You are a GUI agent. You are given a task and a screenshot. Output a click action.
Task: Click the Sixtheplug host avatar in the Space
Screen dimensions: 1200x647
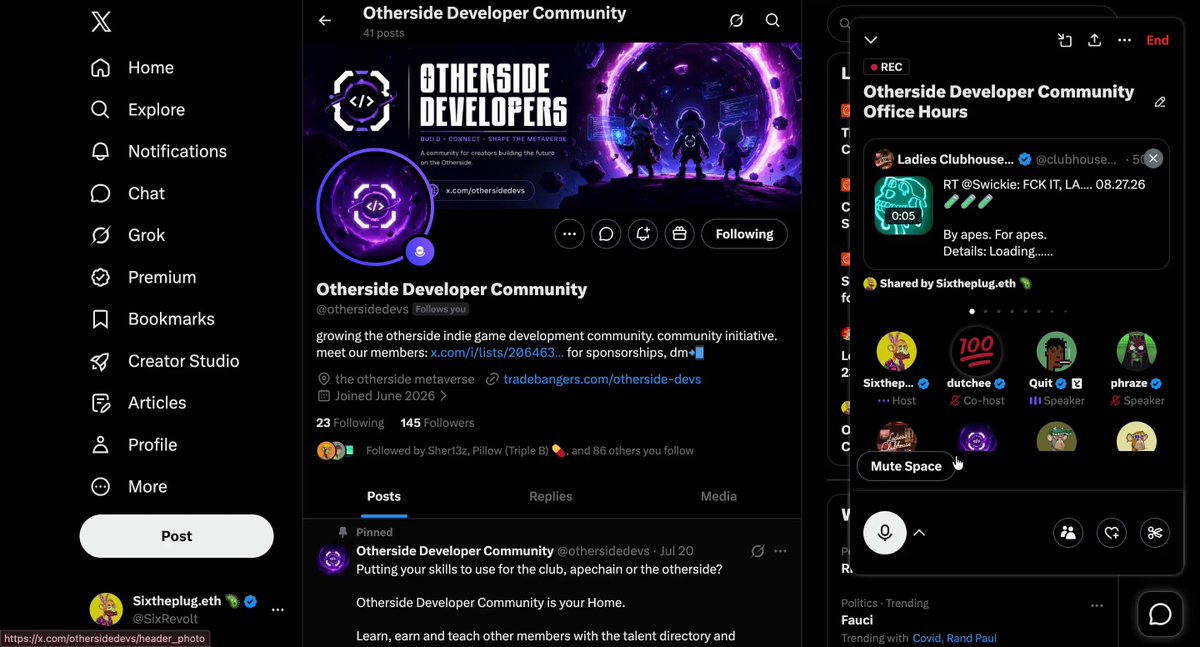click(x=897, y=351)
